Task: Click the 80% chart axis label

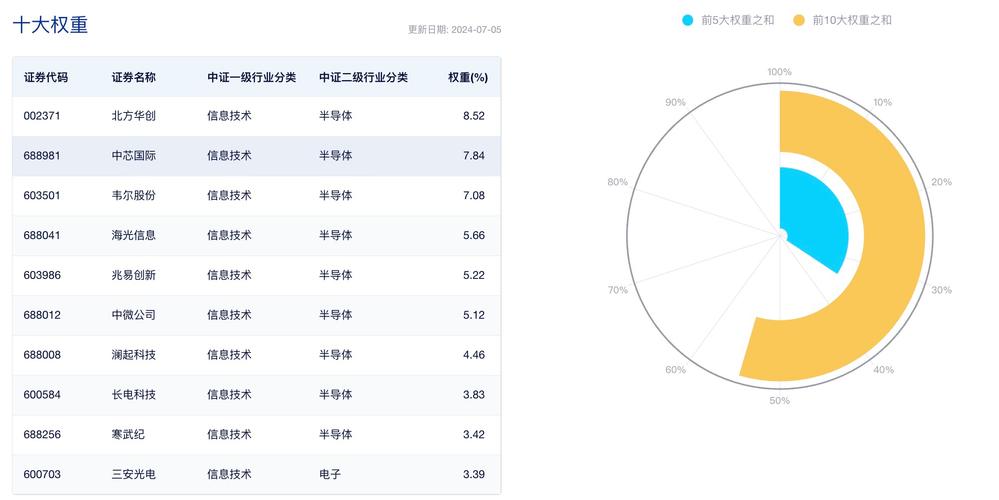Action: [x=617, y=182]
